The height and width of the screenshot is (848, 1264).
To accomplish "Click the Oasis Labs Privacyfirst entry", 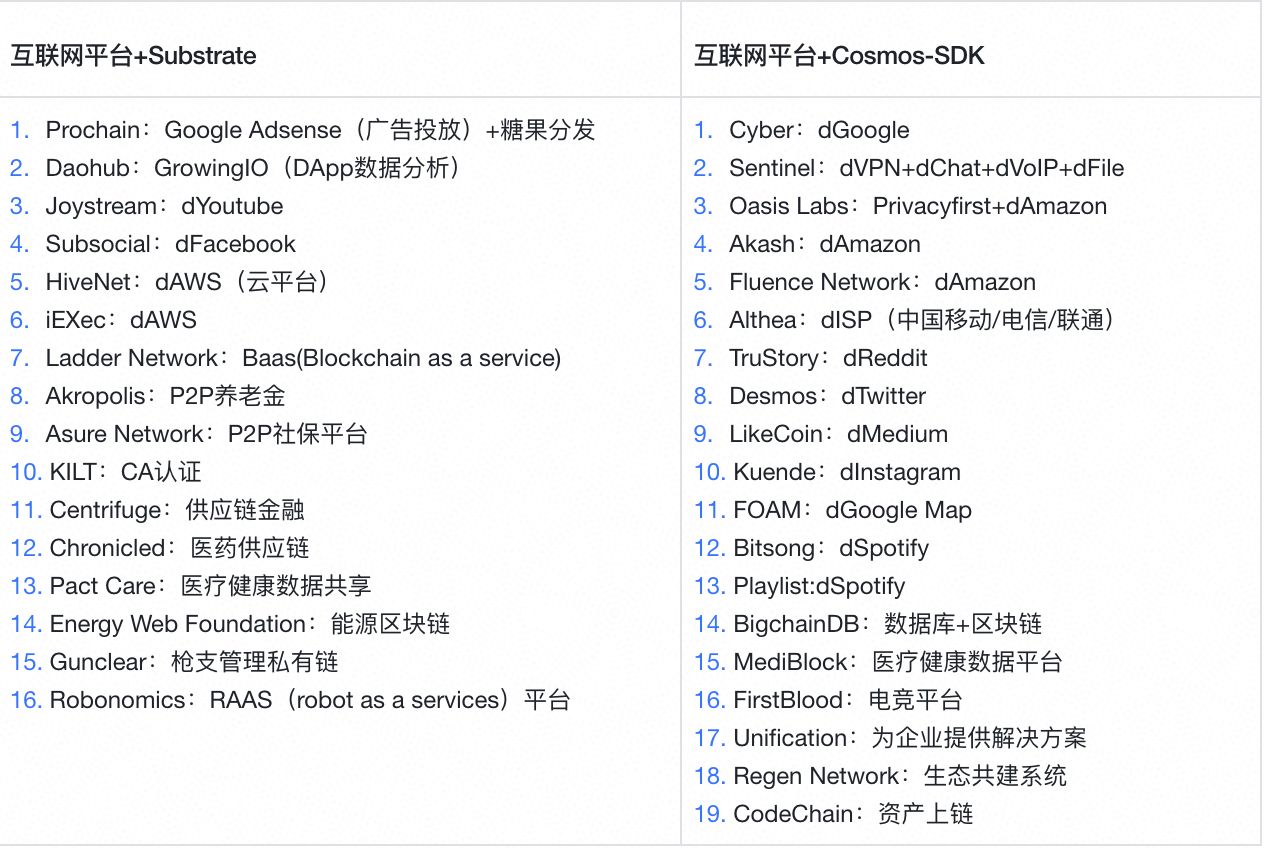I will point(918,206).
